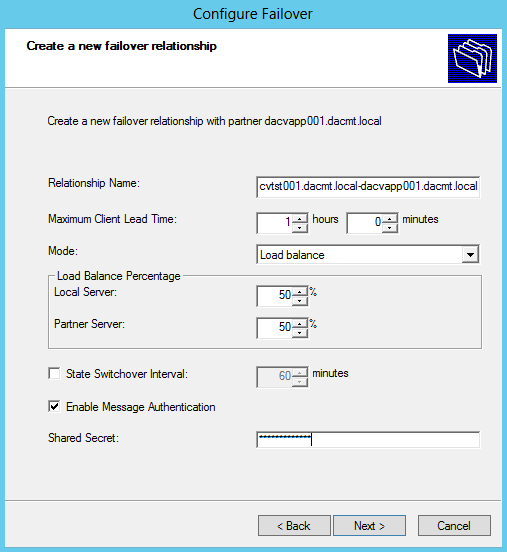Decrease Maximum Client Lead Time minutes
Image resolution: width=507 pixels, height=552 pixels.
tap(389, 228)
